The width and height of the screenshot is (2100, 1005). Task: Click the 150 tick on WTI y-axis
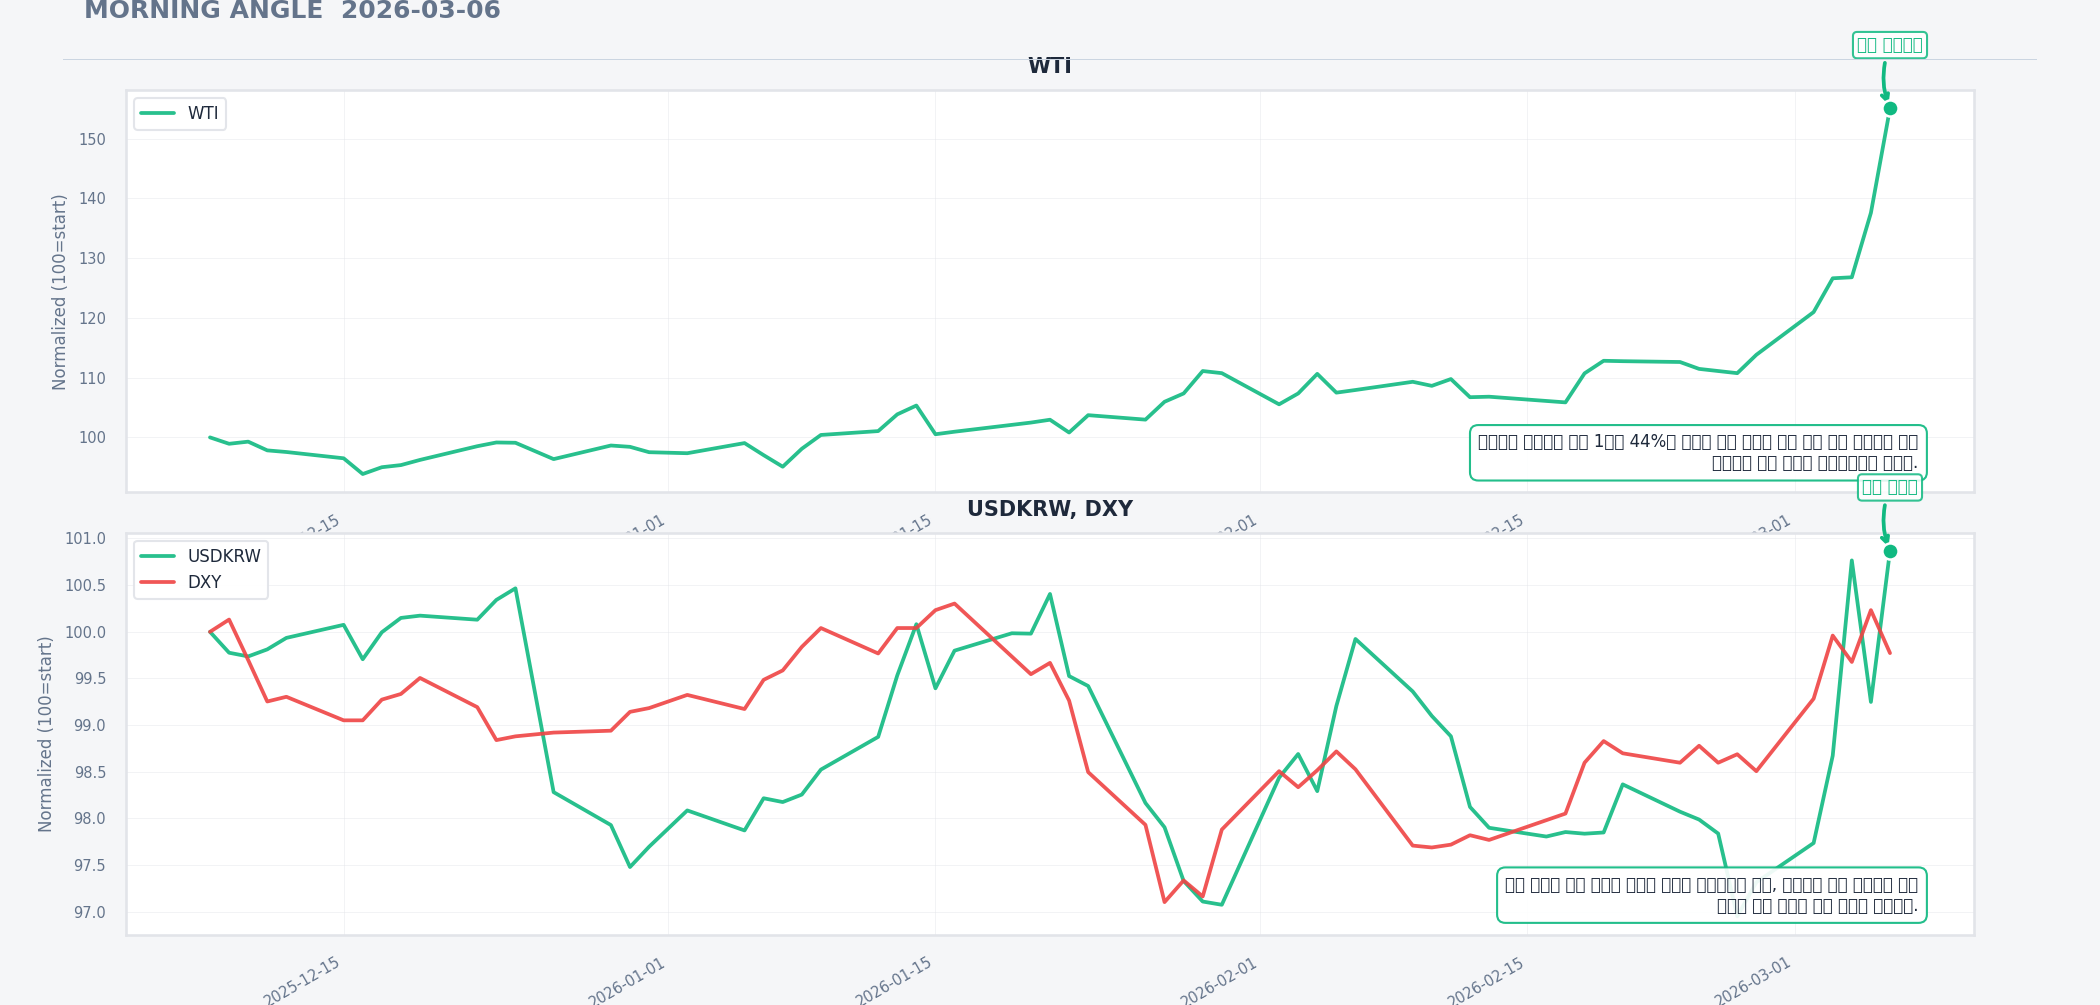click(92, 140)
